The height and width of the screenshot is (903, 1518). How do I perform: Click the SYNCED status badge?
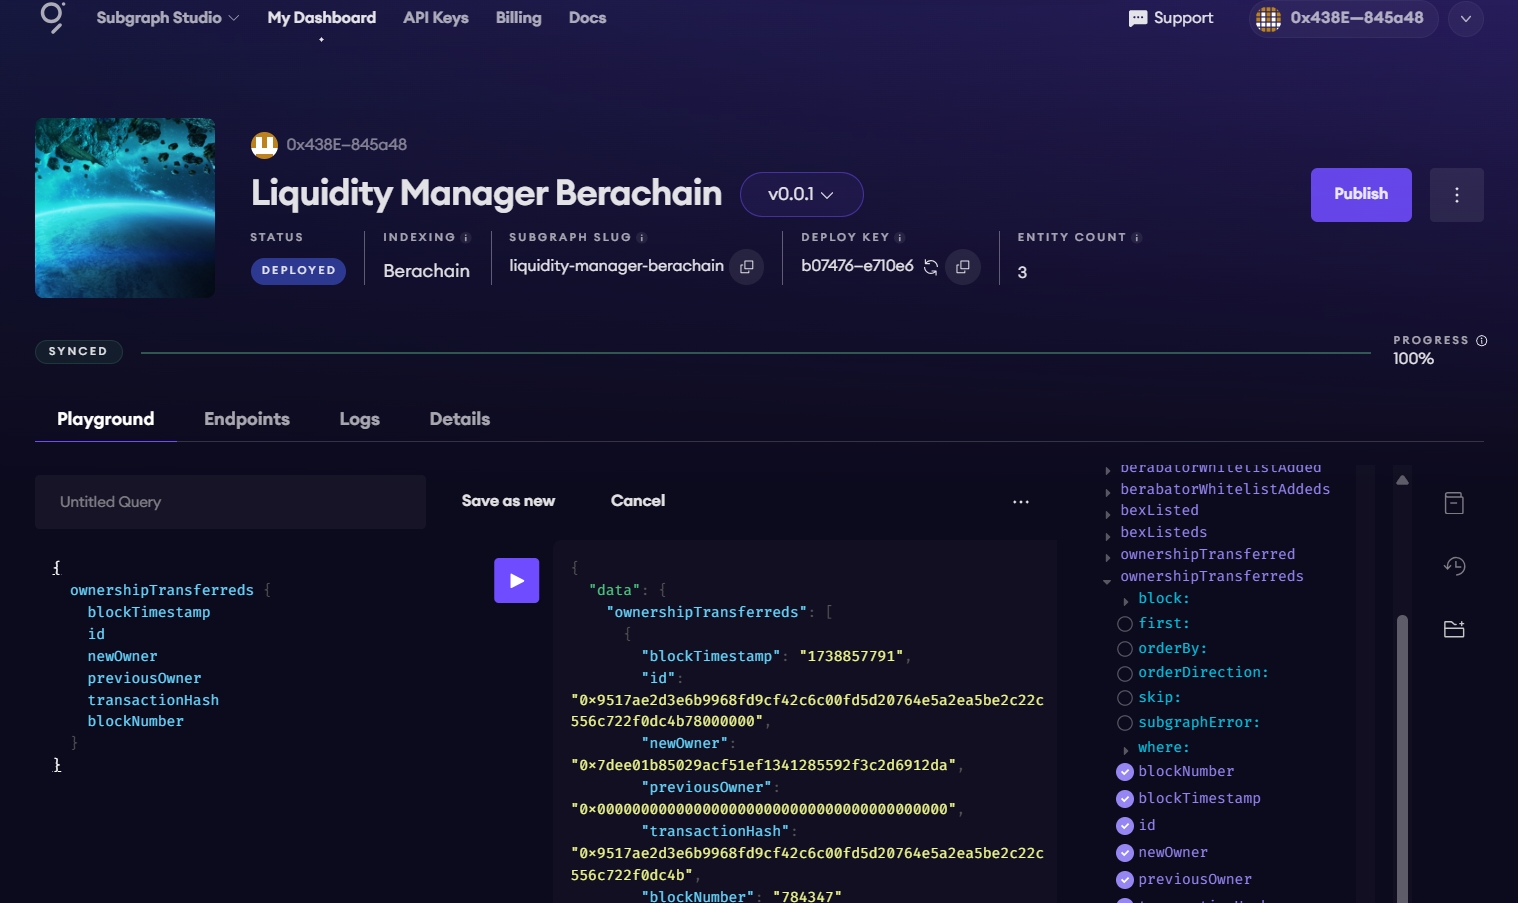coord(78,352)
